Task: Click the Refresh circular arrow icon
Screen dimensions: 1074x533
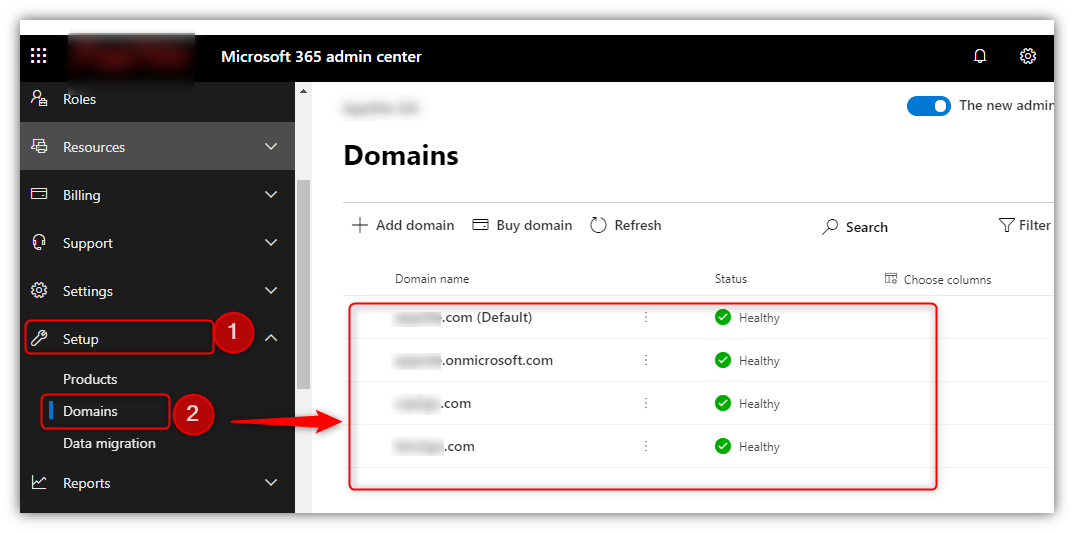Action: click(x=599, y=225)
